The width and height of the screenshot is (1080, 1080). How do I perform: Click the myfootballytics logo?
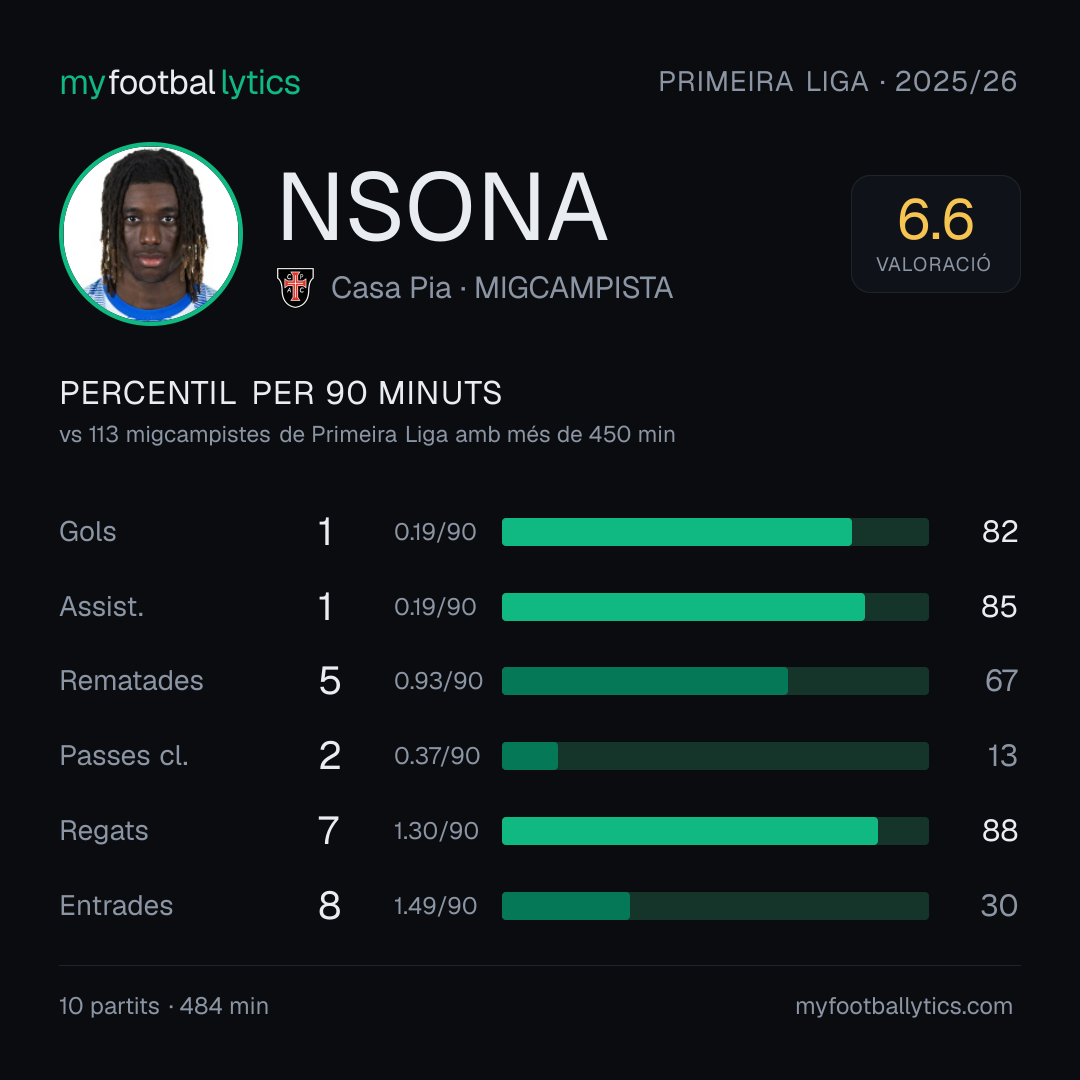[x=180, y=83]
